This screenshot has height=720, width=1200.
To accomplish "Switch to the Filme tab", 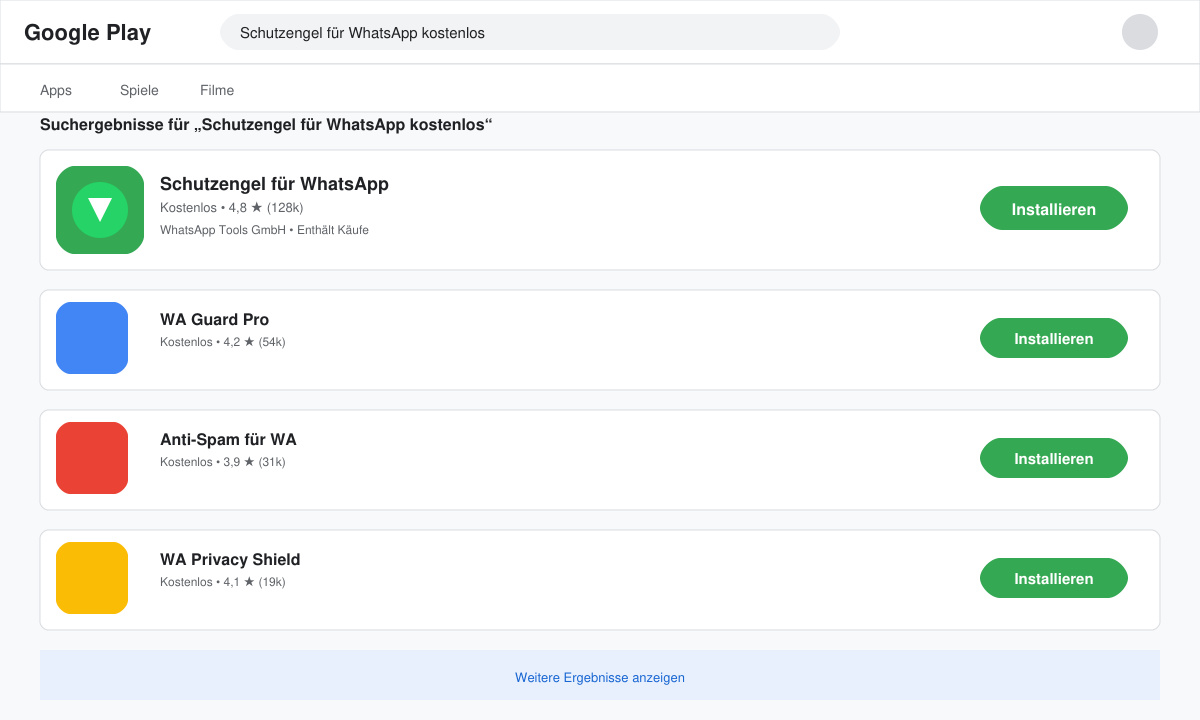I will tap(217, 90).
